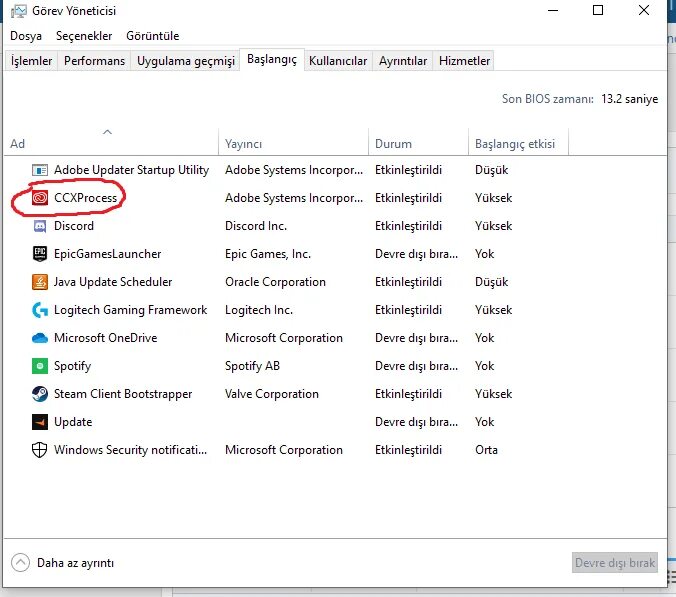
Task: Open the Seçenekler menu
Action: (x=84, y=36)
